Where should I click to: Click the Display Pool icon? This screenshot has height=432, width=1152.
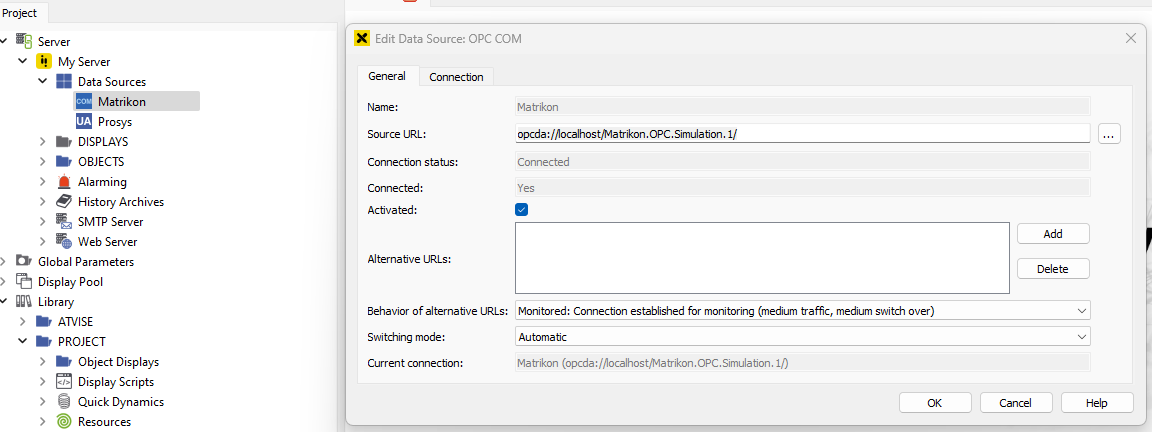tap(24, 281)
